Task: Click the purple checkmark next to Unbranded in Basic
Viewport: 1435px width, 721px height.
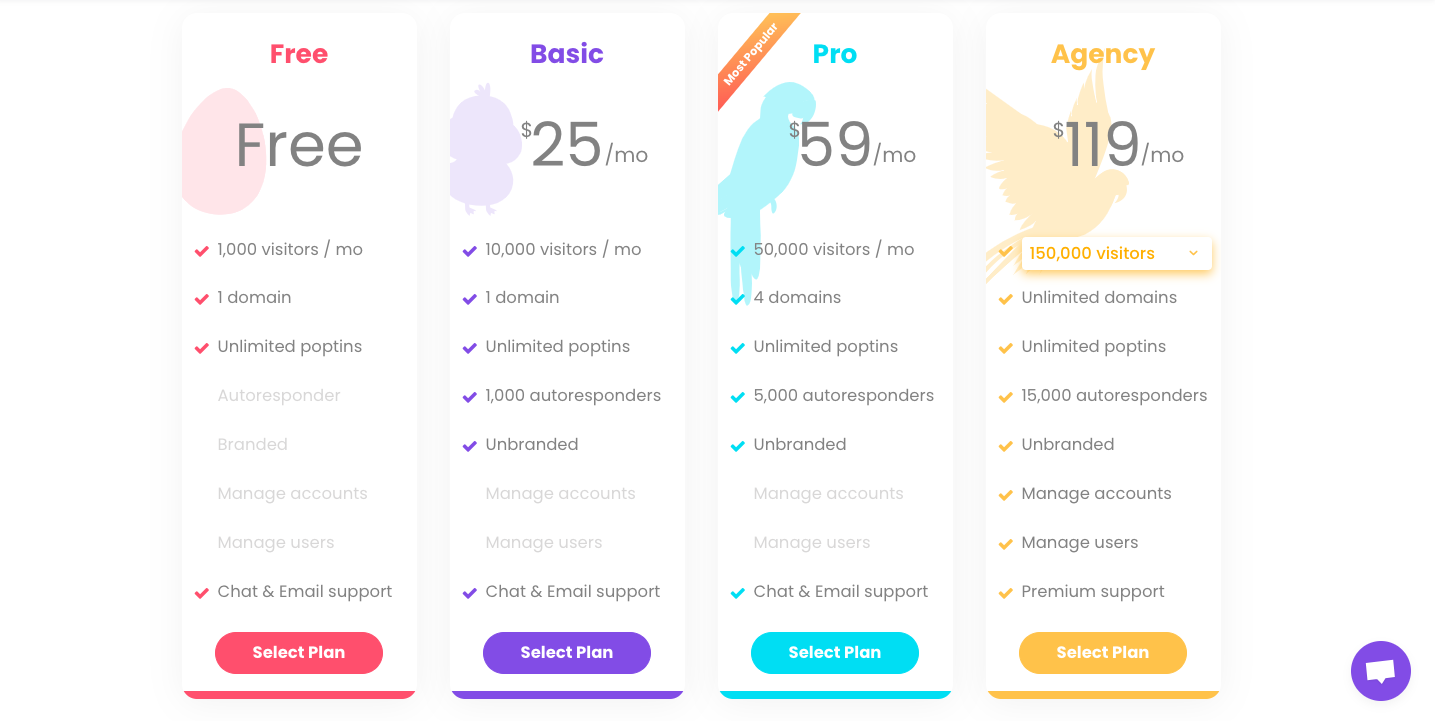Action: coord(470,446)
